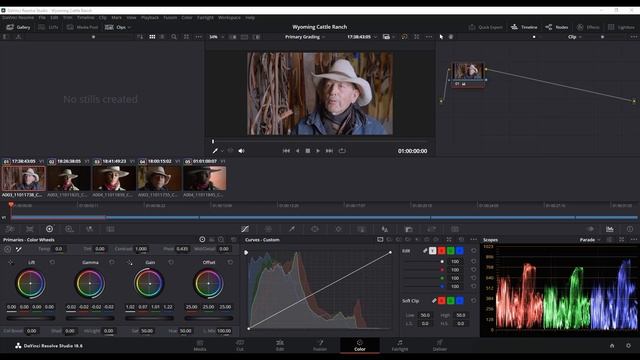
Task: Select Y luminance channel in curve Edit
Action: point(432,251)
